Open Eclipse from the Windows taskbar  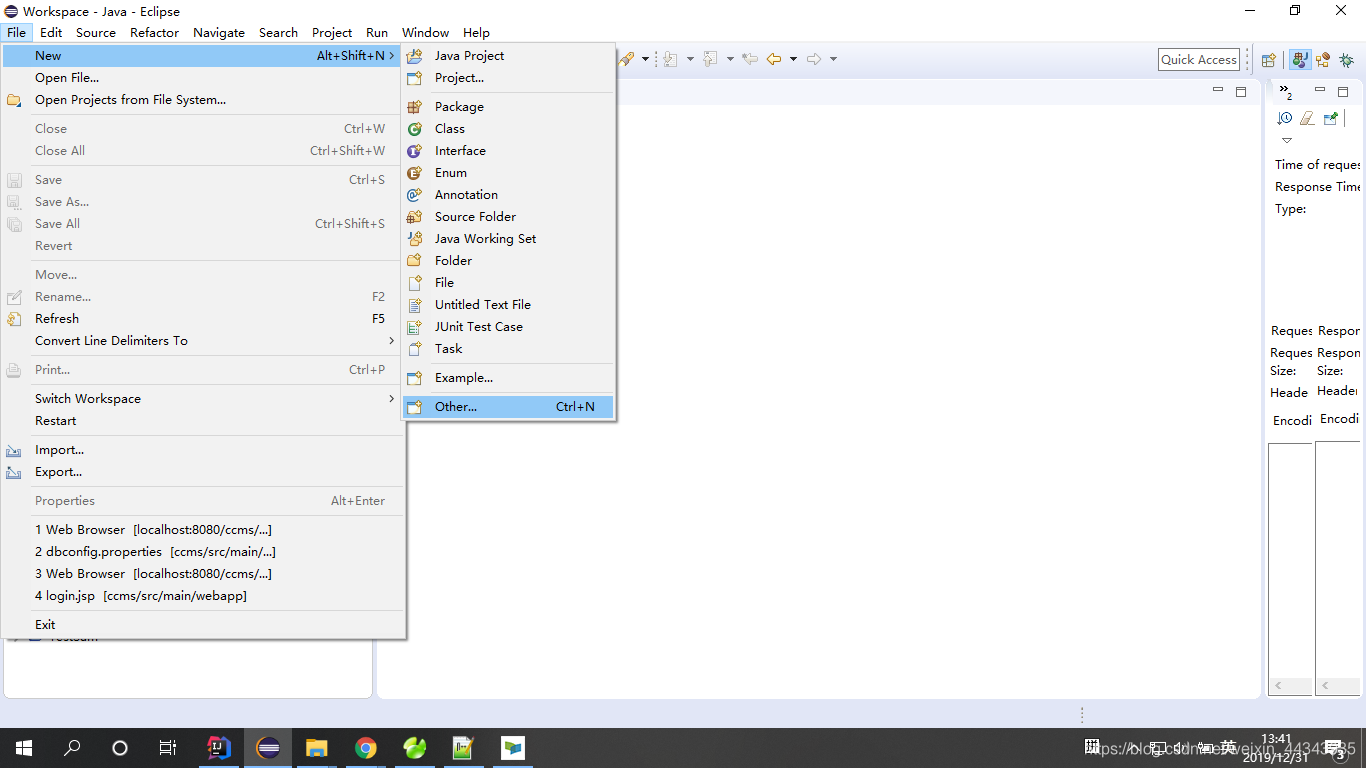(x=268, y=747)
